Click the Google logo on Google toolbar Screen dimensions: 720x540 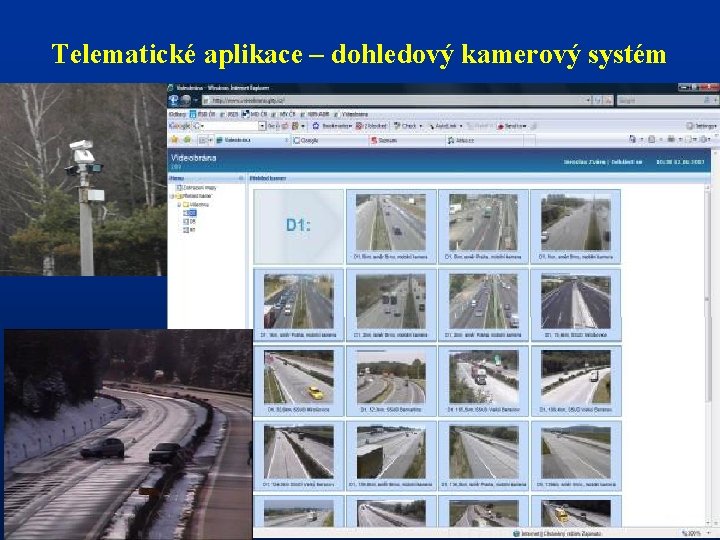180,126
